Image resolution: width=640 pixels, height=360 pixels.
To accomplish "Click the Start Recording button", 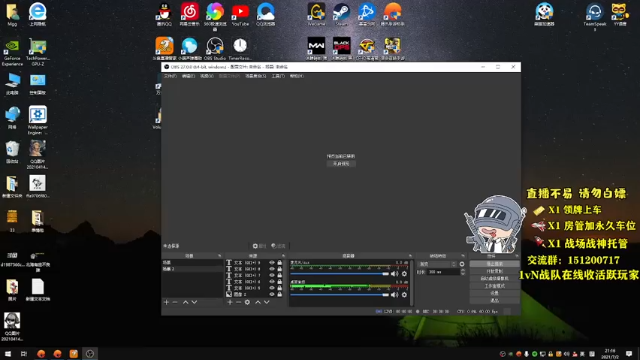I will [x=494, y=271].
